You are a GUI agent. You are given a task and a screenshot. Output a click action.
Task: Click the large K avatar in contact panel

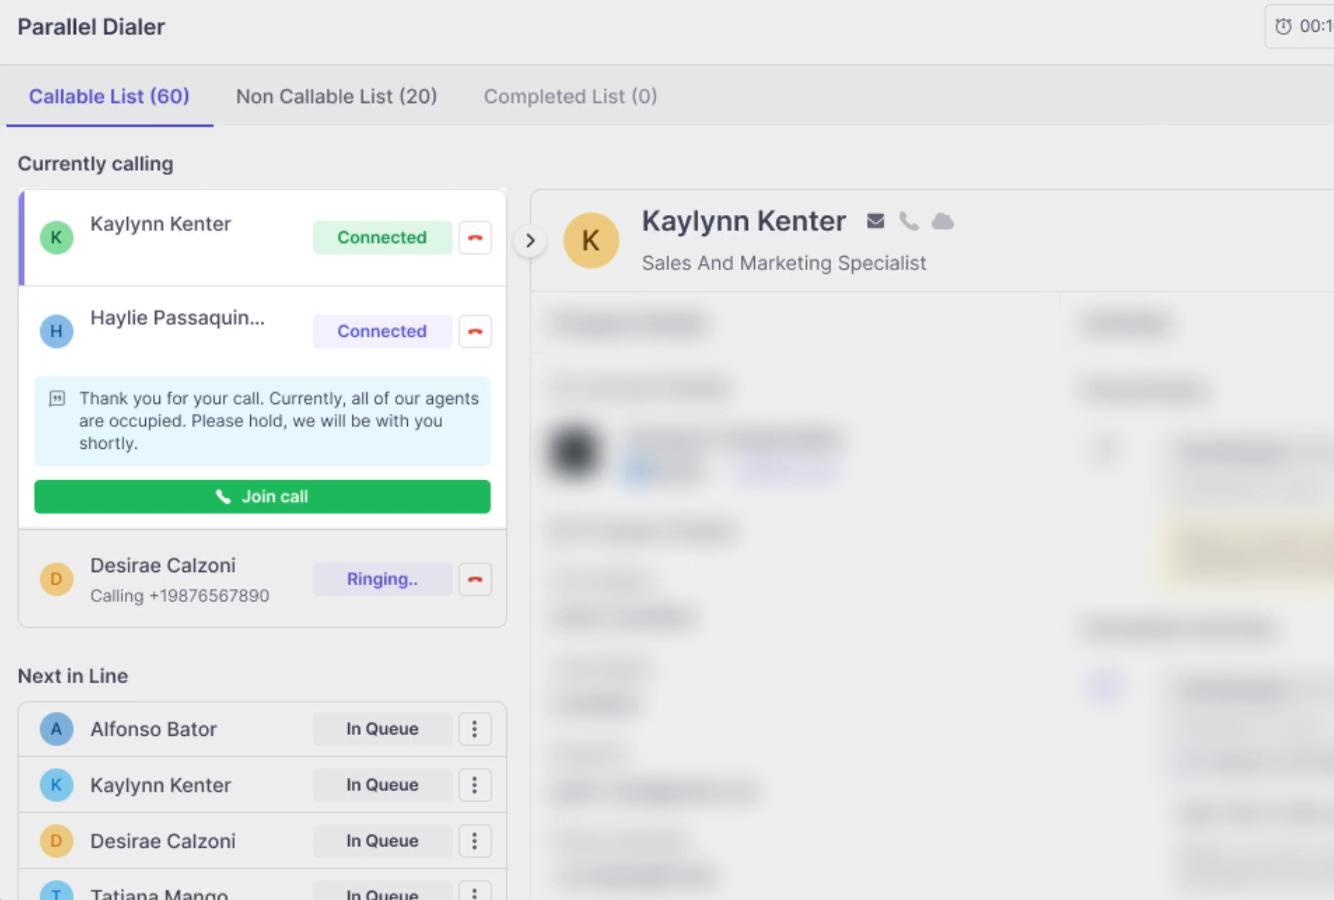tap(591, 240)
